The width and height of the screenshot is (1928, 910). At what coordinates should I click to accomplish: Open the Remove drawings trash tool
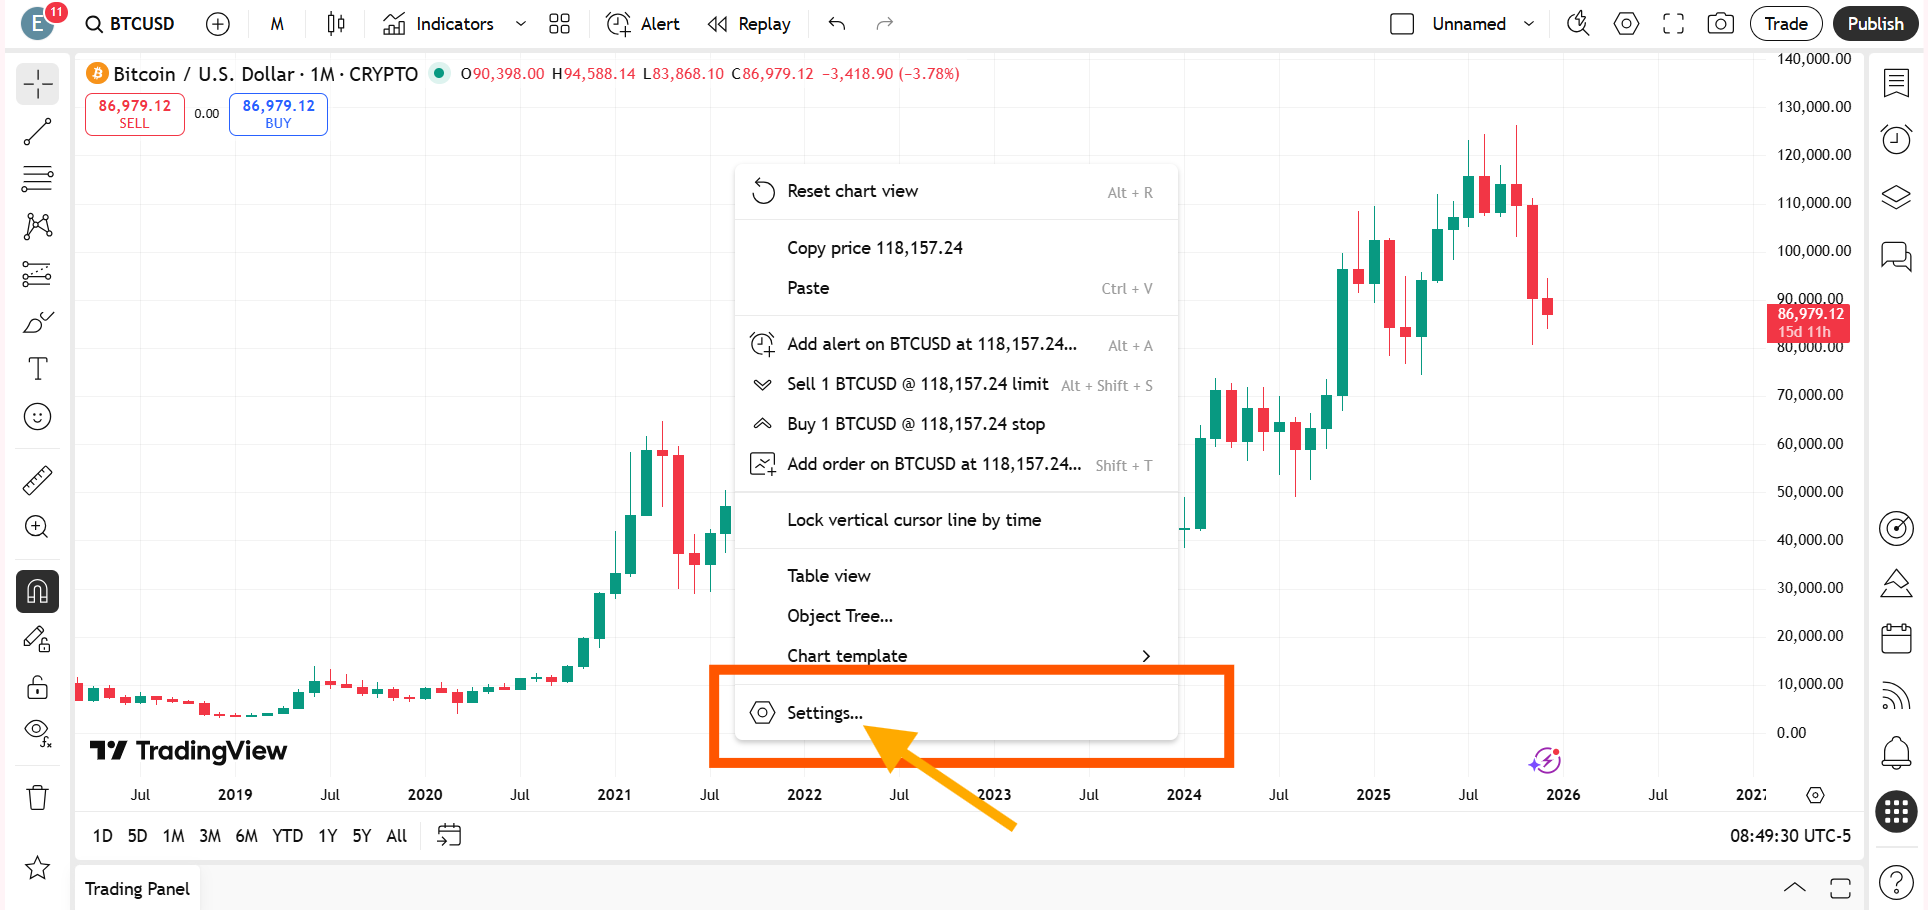tap(37, 797)
